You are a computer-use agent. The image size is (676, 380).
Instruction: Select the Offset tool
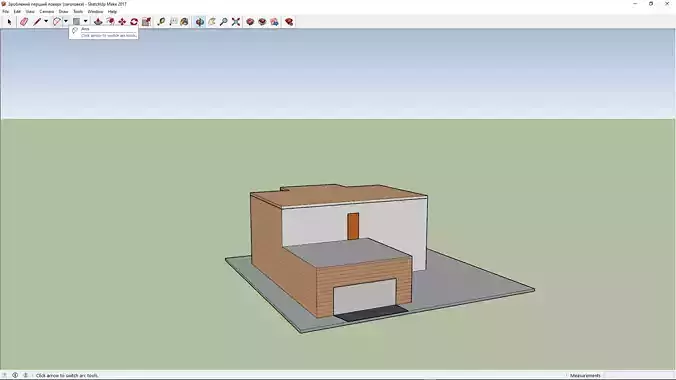pos(110,22)
